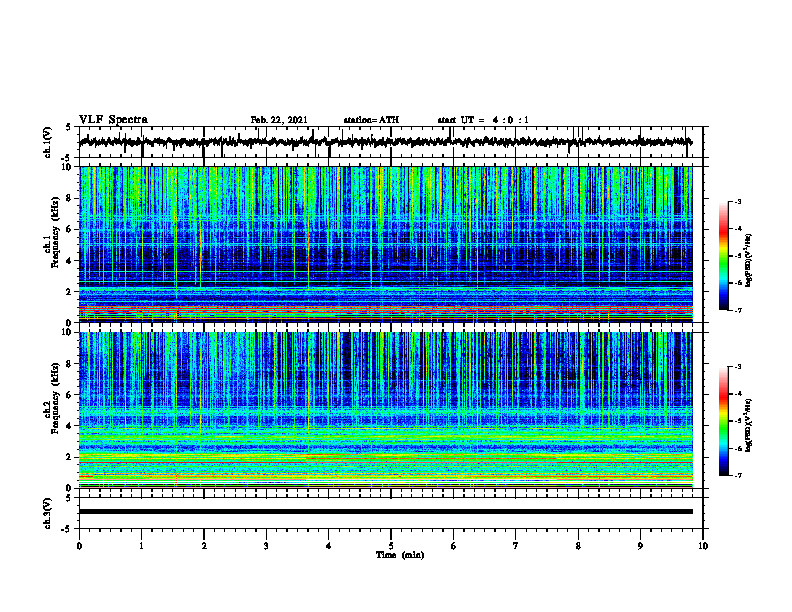The height and width of the screenshot is (612, 792).
Task: Click time axis tick label "3"
Action: [x=266, y=546]
